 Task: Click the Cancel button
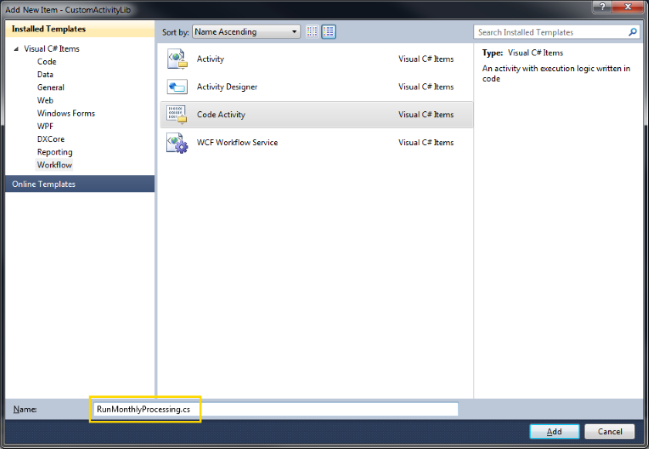[609, 432]
